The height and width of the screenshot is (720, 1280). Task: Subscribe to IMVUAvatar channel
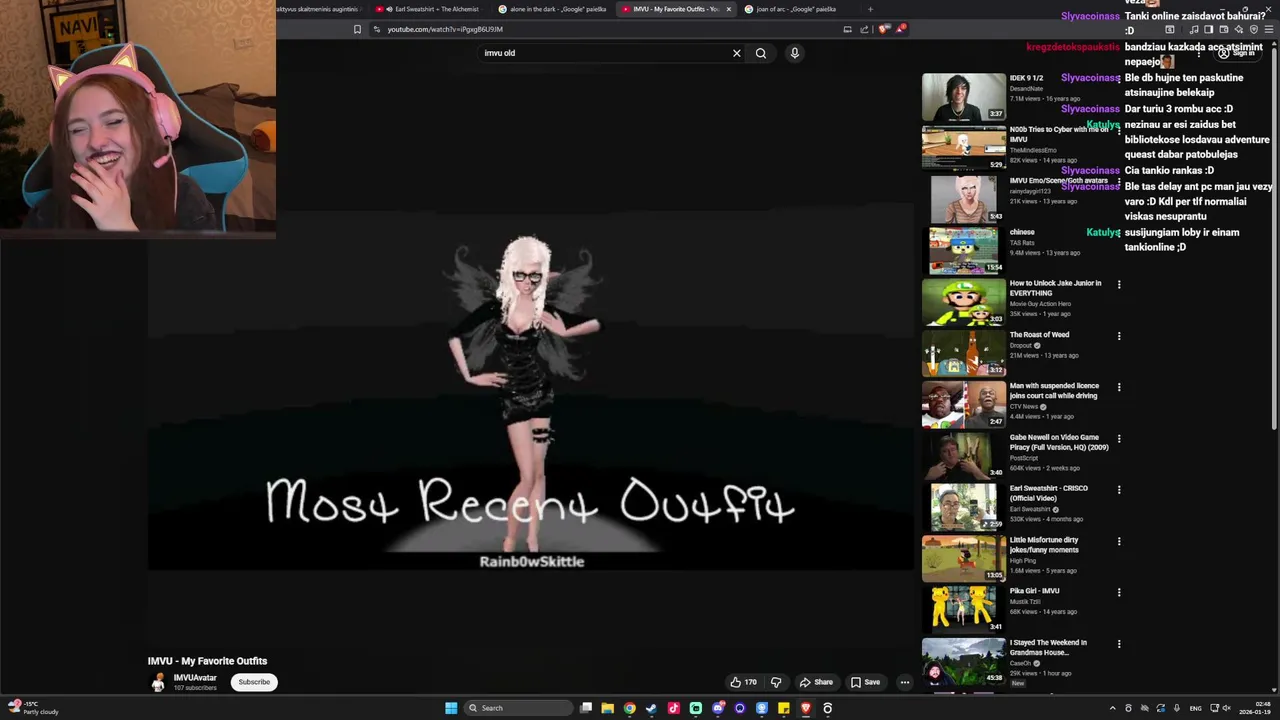[254, 682]
